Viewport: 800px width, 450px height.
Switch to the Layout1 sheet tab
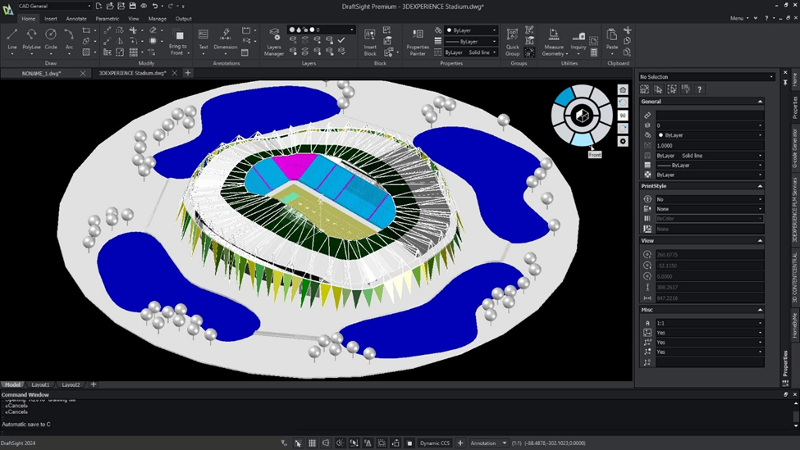pyautogui.click(x=41, y=384)
